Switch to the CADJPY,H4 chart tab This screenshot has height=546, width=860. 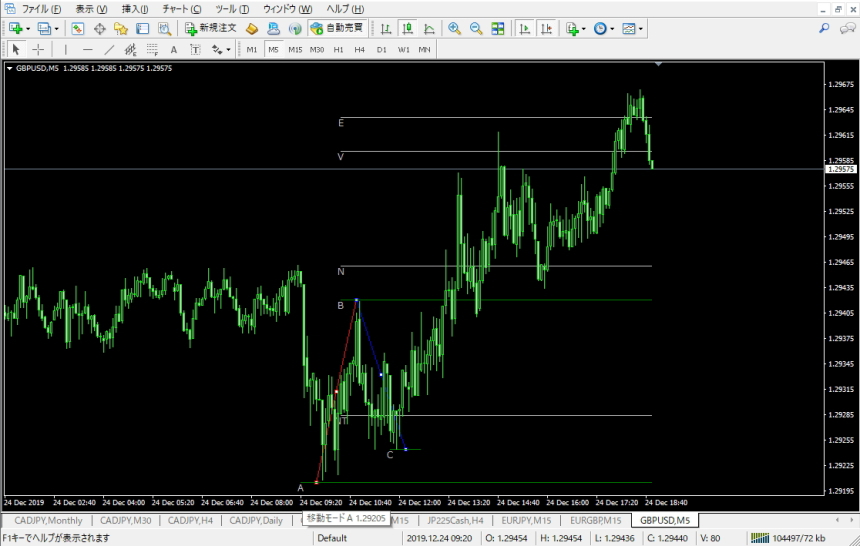click(190, 520)
